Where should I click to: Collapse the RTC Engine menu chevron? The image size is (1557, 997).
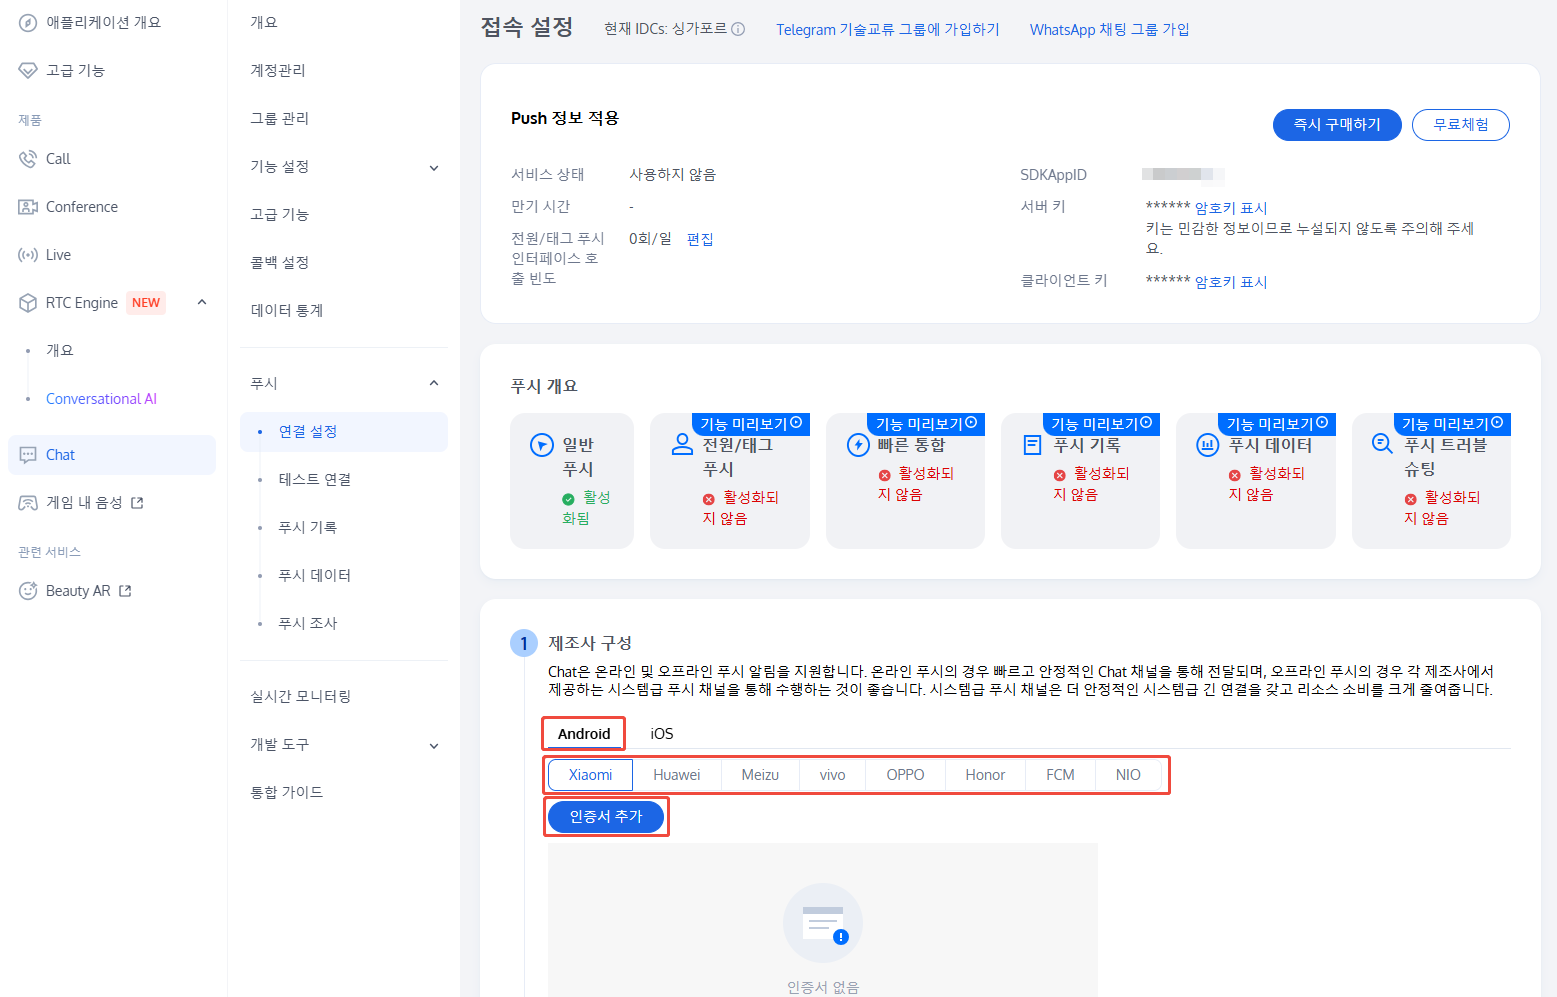tap(202, 302)
